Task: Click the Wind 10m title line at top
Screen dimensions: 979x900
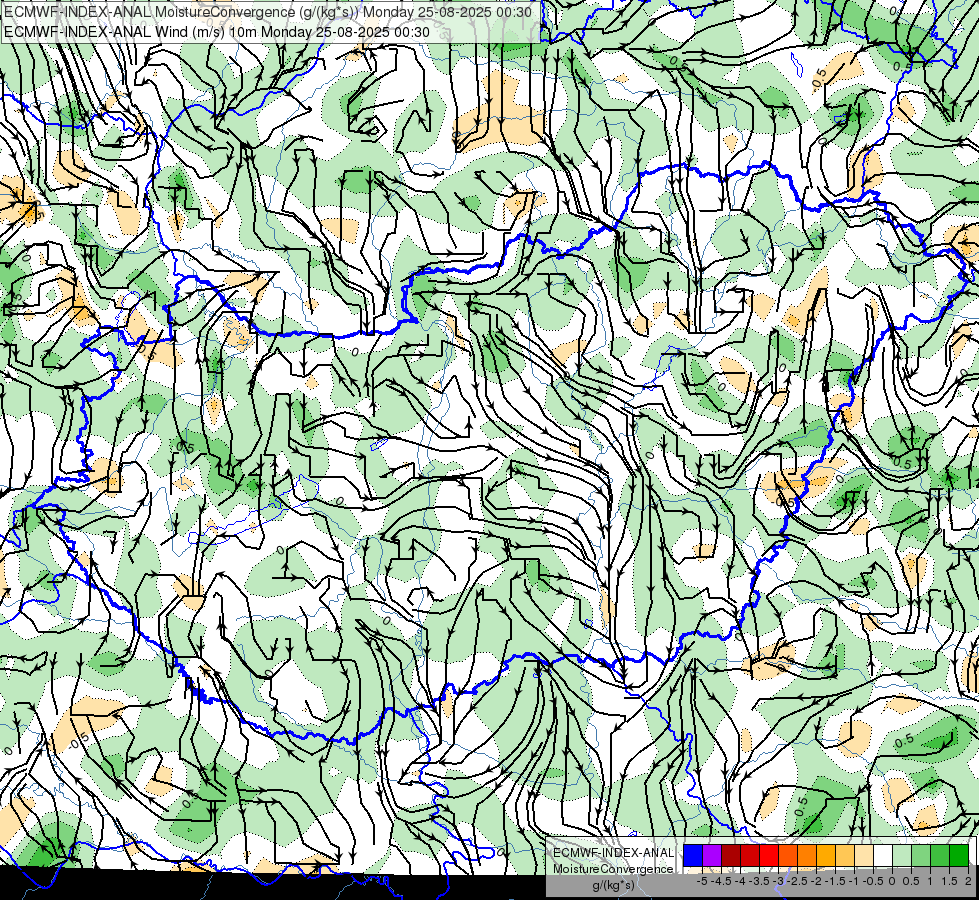Action: pos(216,32)
